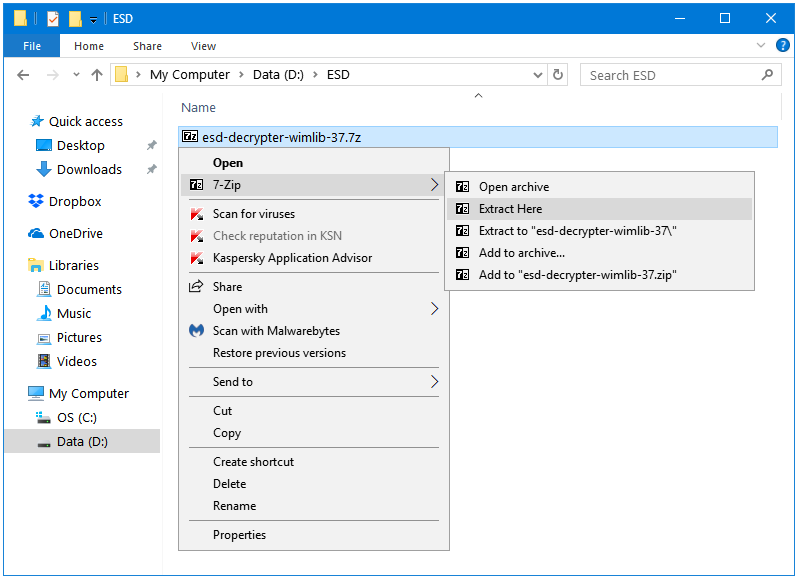The image size is (798, 578).
Task: Select Libraries in the navigation pane
Action: (x=74, y=265)
